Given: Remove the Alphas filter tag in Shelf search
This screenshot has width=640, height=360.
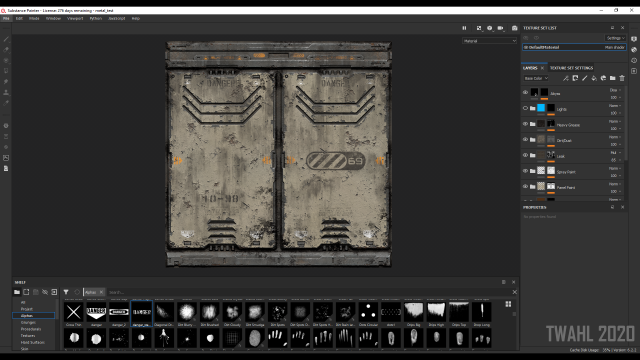Looking at the screenshot, I should point(101,292).
